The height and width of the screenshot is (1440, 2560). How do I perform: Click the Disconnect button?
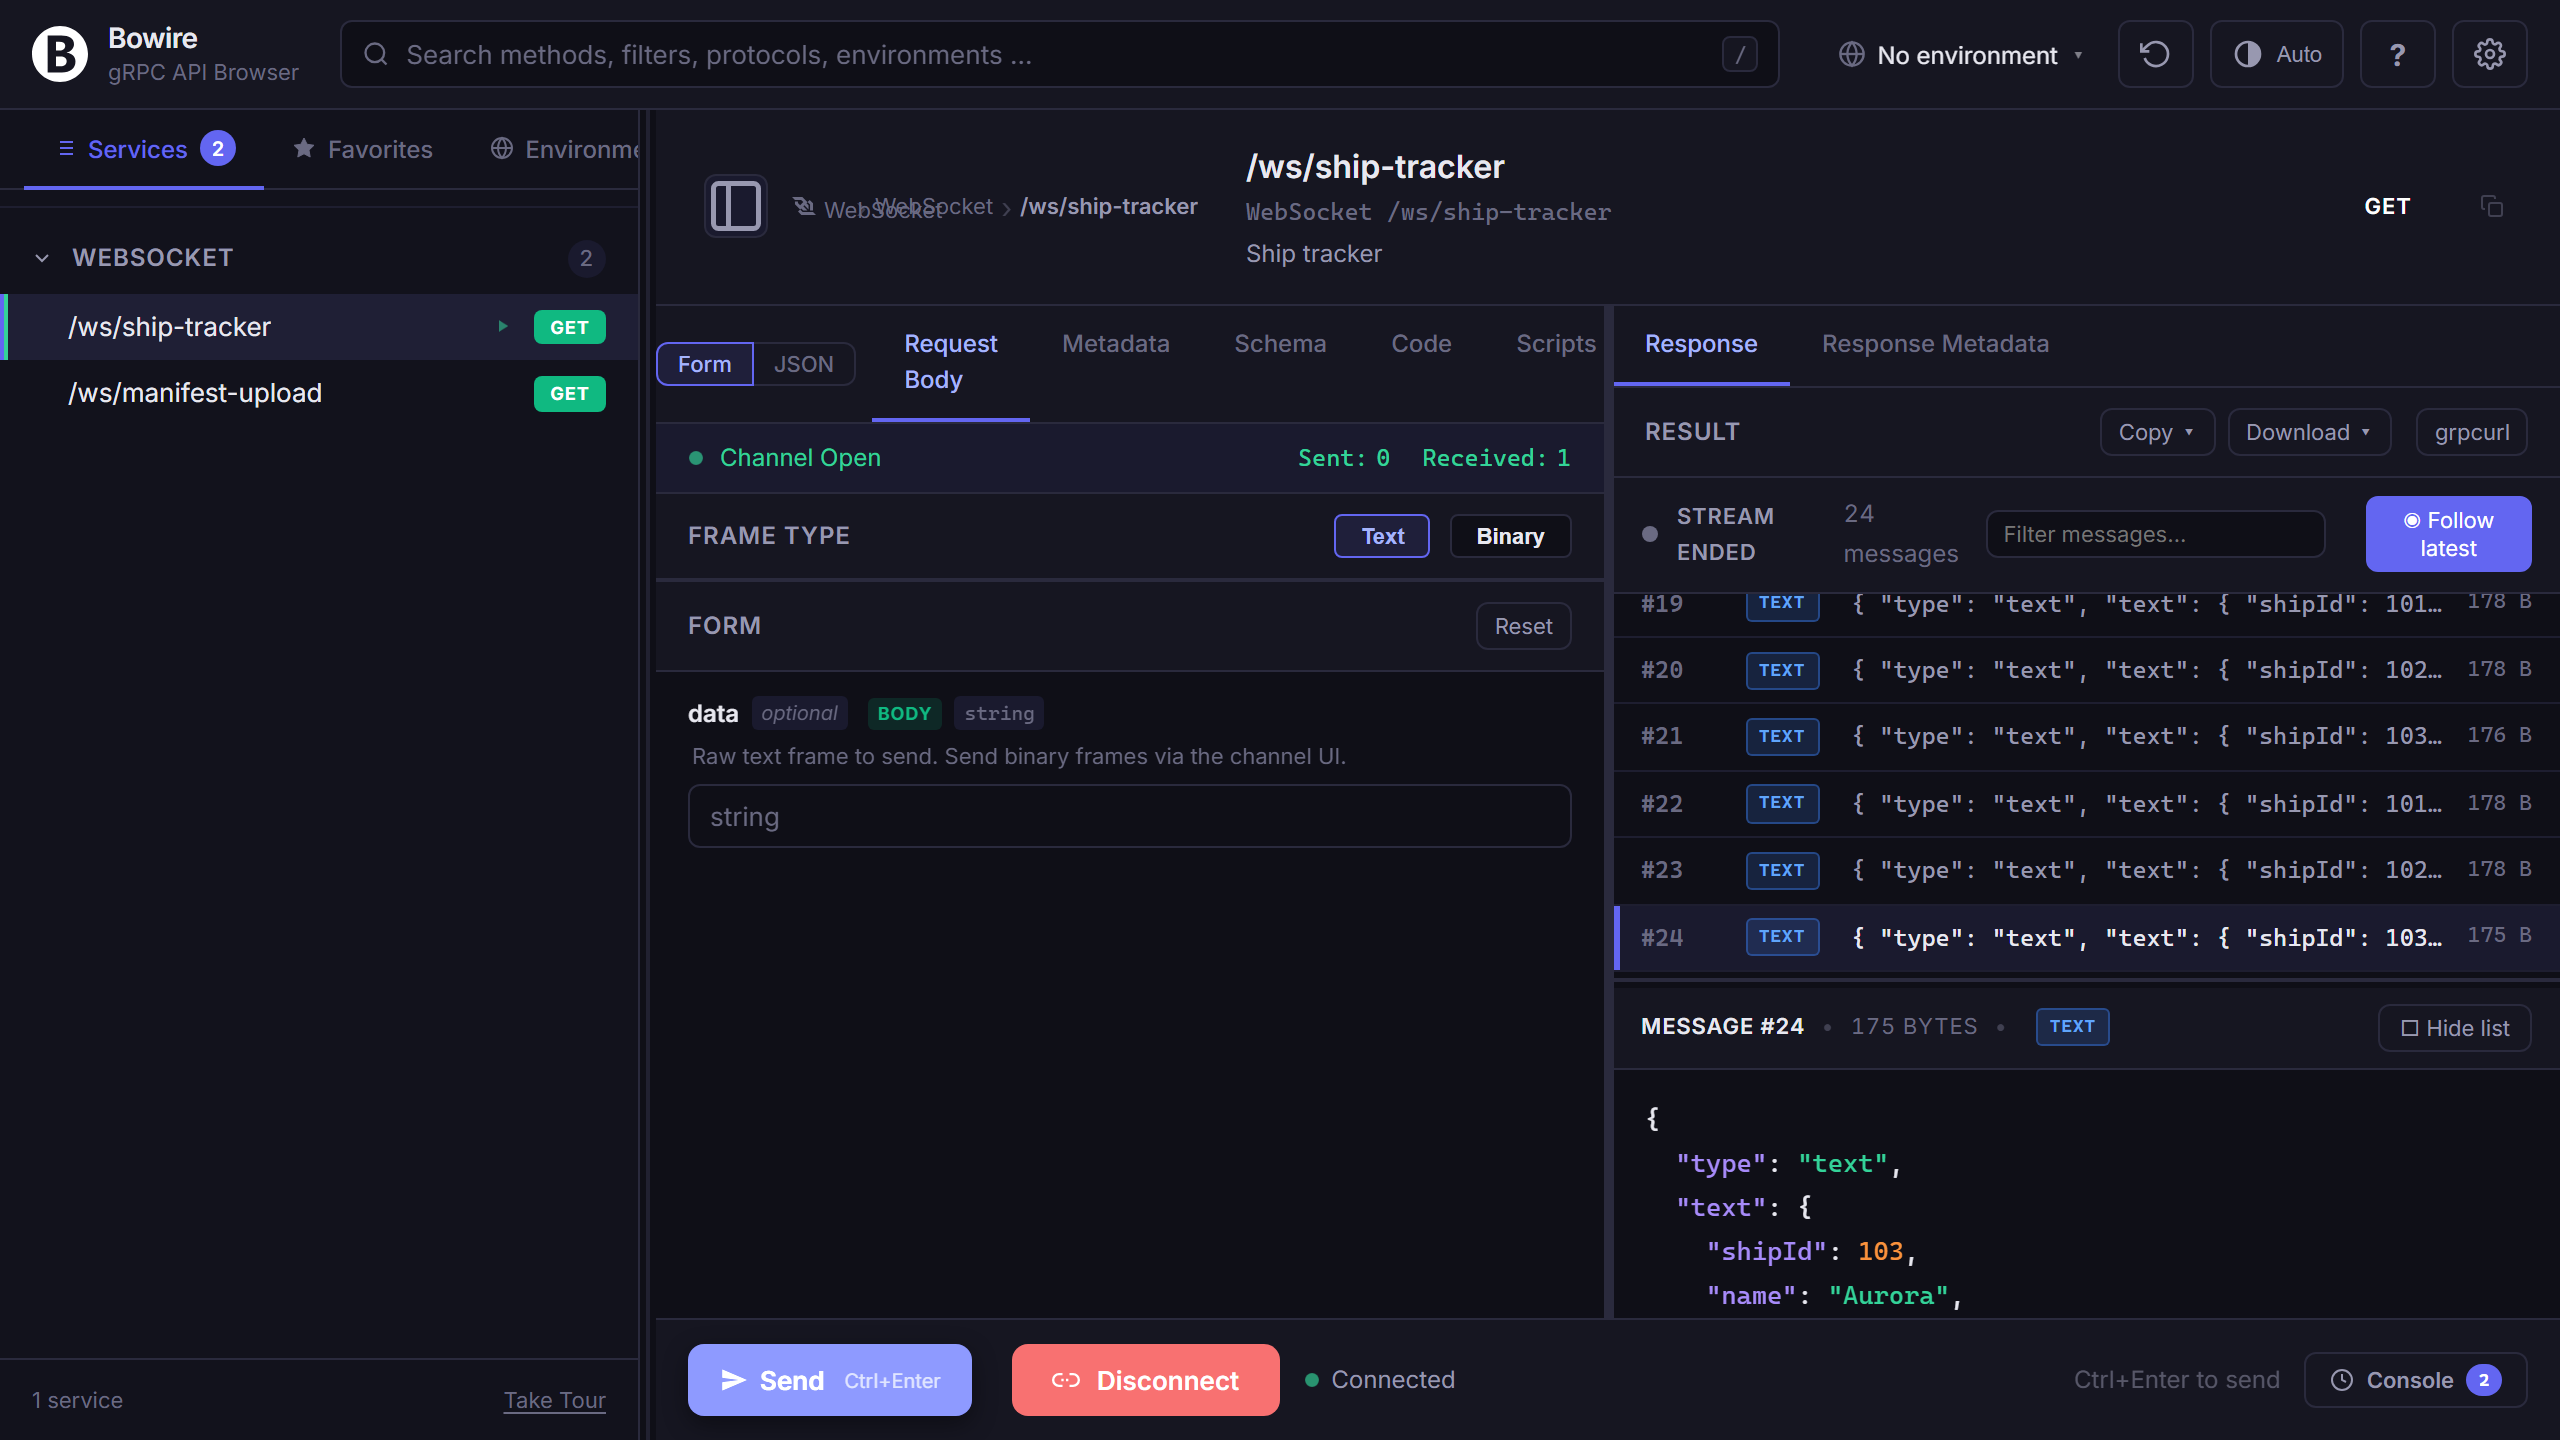pyautogui.click(x=1145, y=1380)
